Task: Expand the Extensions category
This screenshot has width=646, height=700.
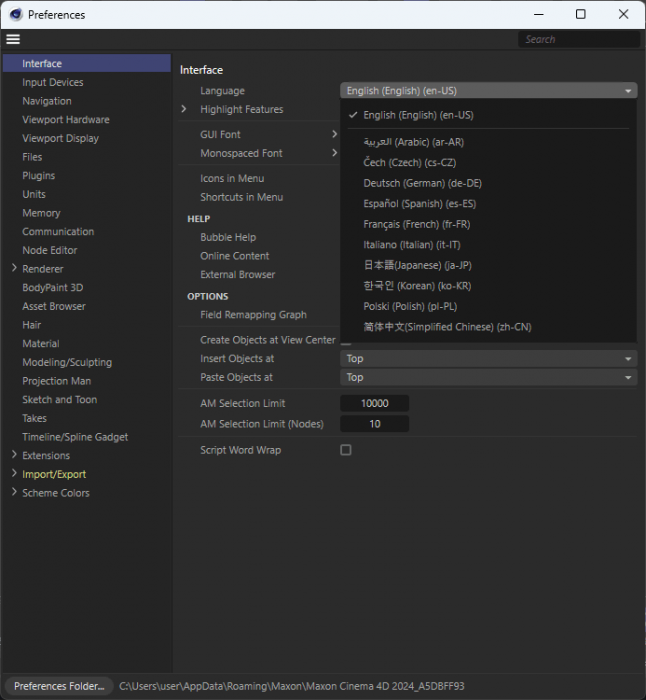Action: click(x=14, y=455)
